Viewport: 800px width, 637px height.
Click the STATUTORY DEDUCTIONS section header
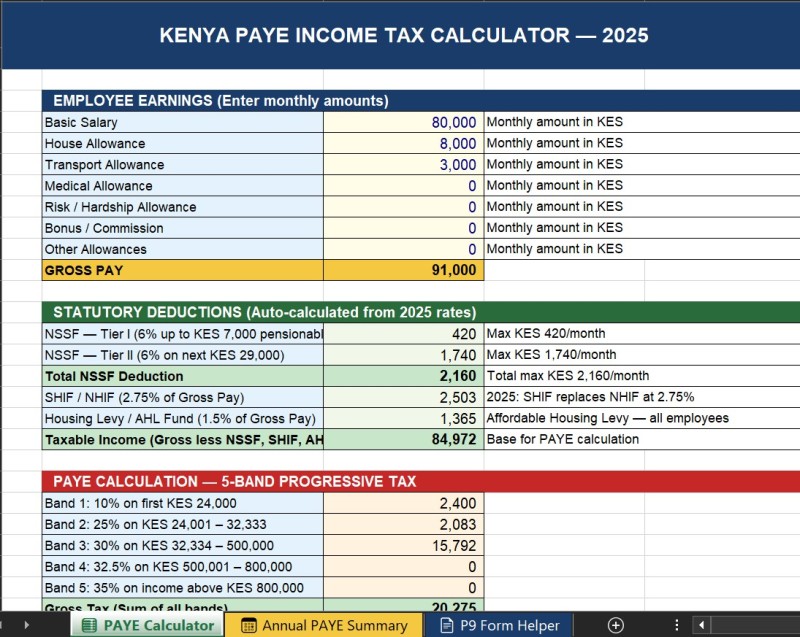coord(421,312)
